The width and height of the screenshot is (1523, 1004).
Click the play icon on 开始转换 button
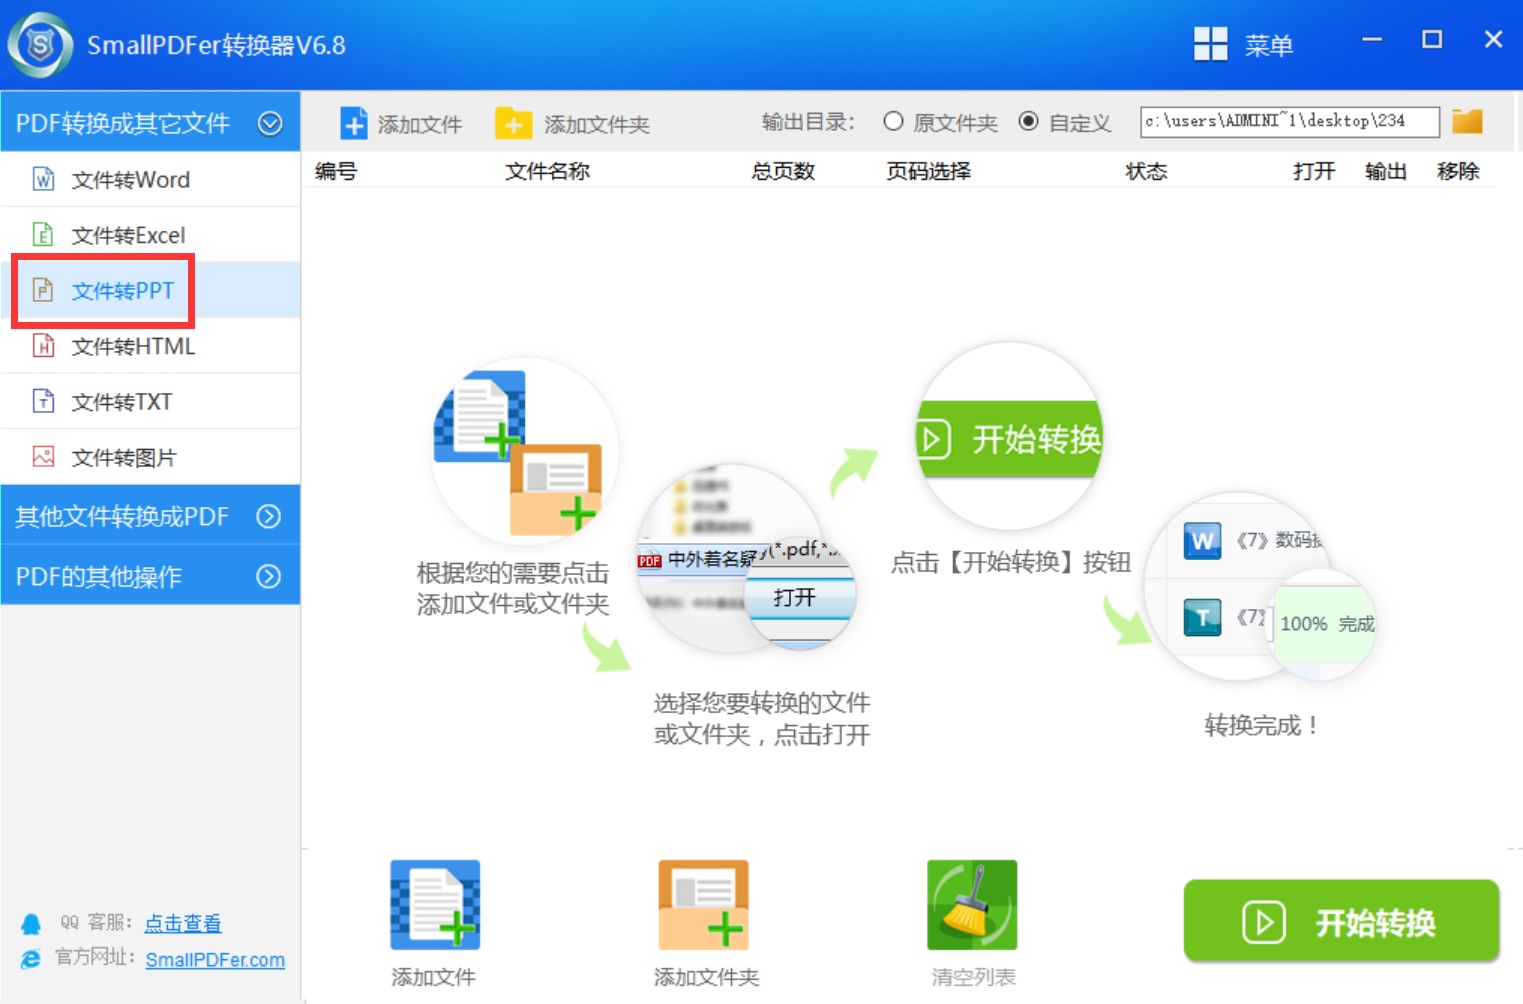1263,922
